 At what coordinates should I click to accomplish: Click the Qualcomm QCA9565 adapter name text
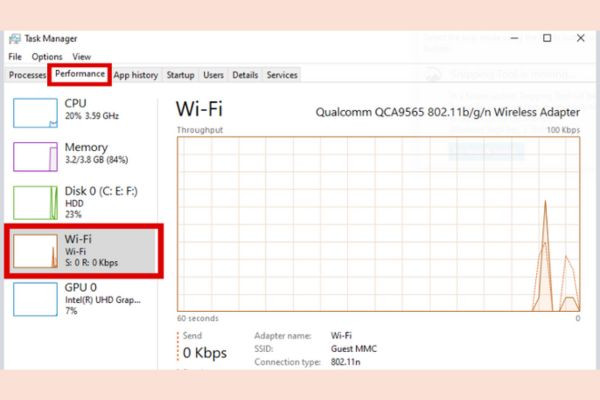[x=447, y=112]
